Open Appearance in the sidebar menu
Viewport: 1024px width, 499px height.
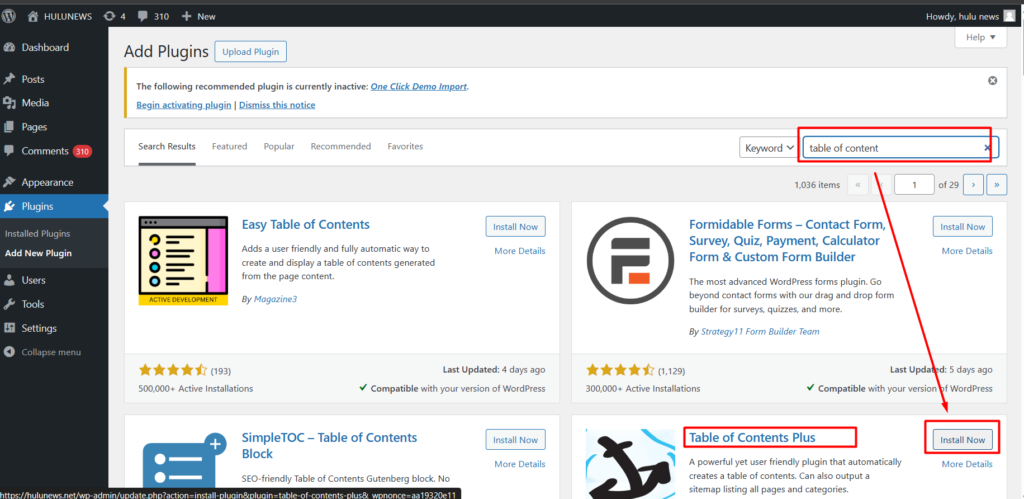(x=47, y=182)
